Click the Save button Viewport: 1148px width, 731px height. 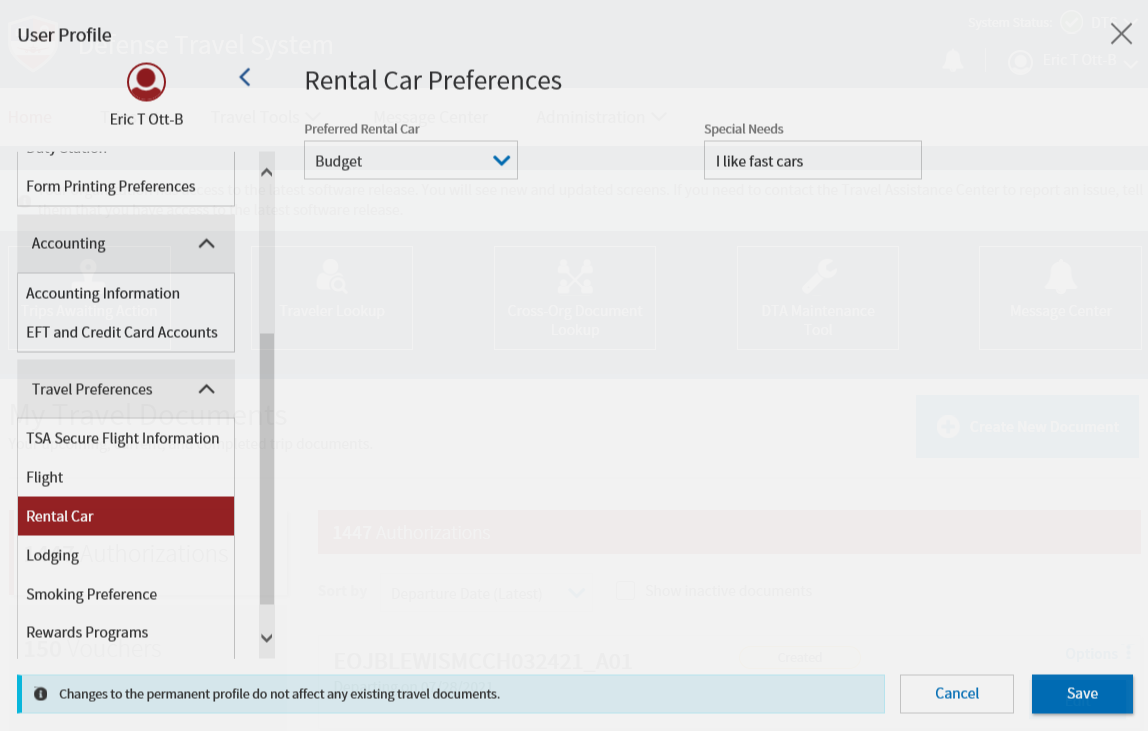coord(1082,694)
